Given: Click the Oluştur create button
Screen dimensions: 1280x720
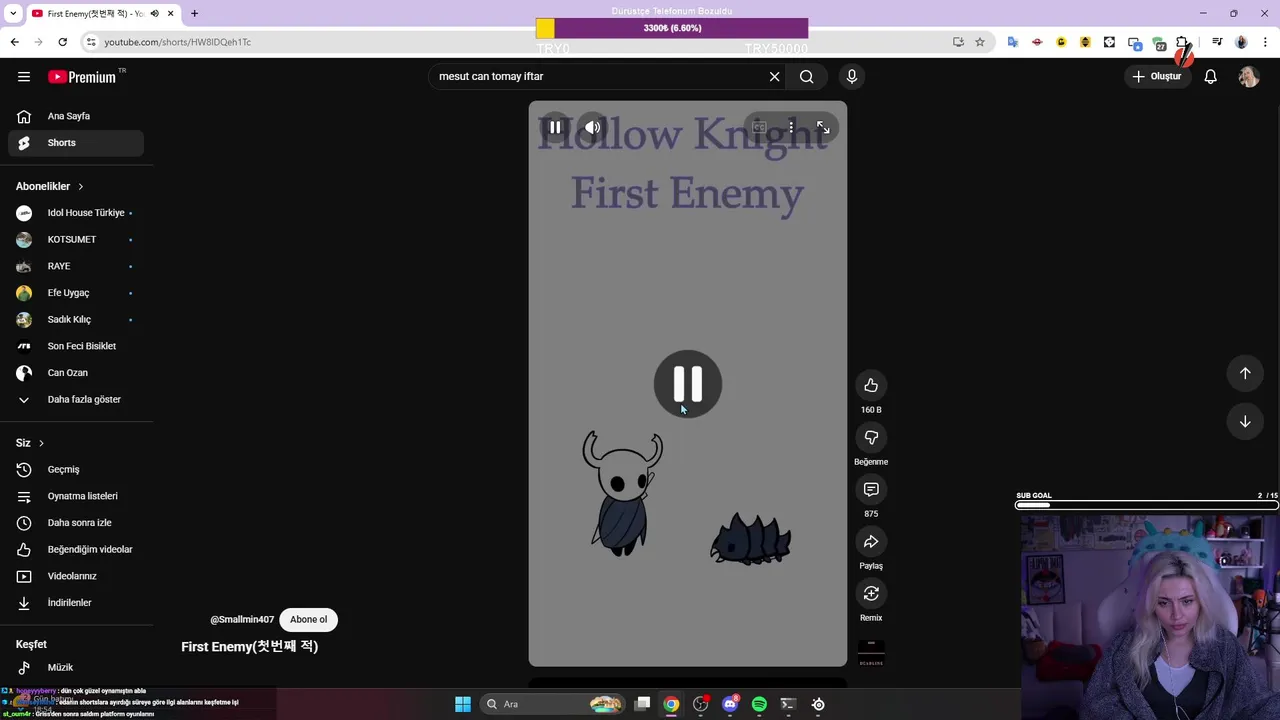Looking at the screenshot, I should click(1157, 77).
